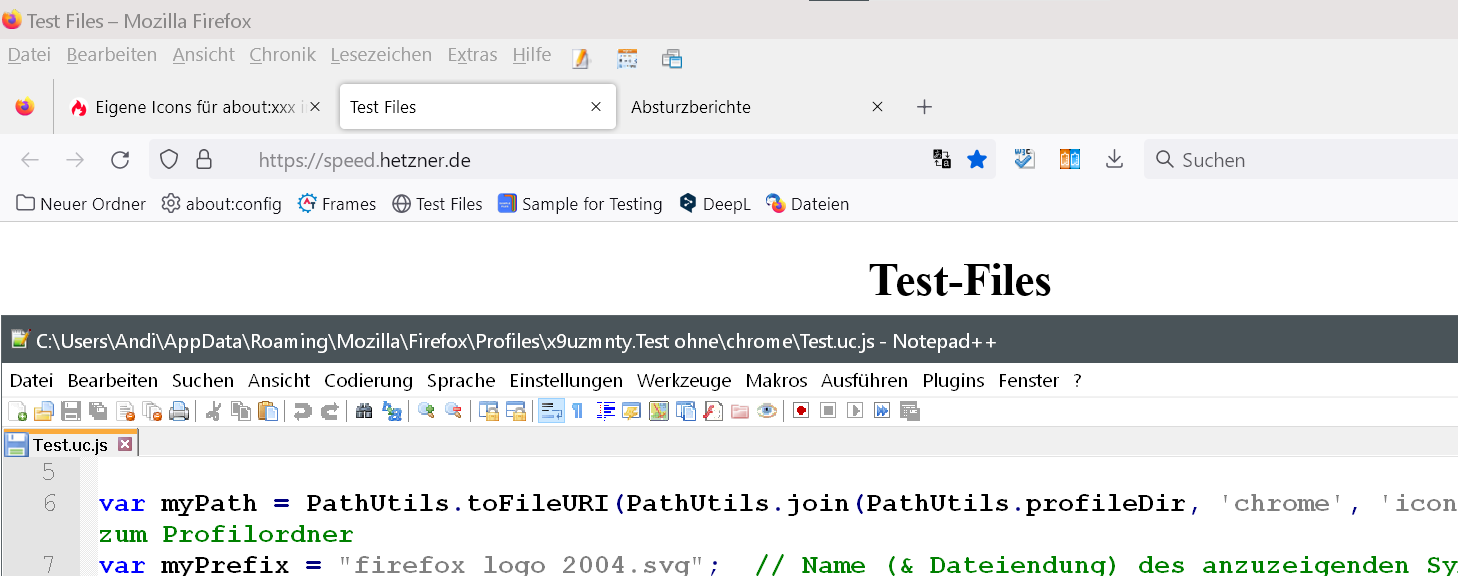Toggle indent guide icon in Notepad++
The height and width of the screenshot is (576, 1458).
pyautogui.click(x=605, y=411)
